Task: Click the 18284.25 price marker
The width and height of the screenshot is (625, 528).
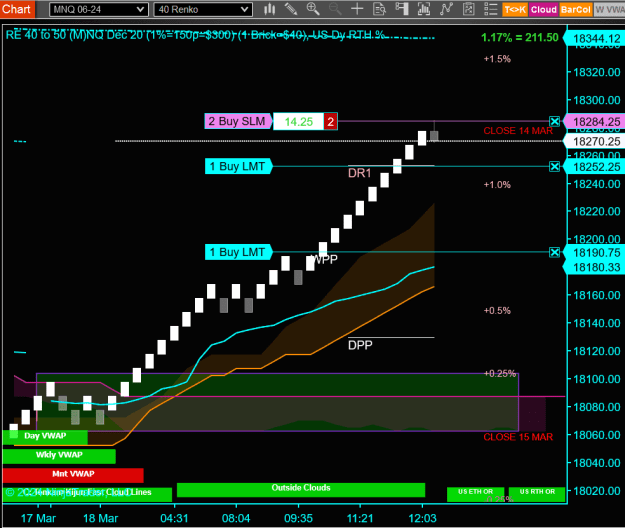Action: [x=595, y=122]
